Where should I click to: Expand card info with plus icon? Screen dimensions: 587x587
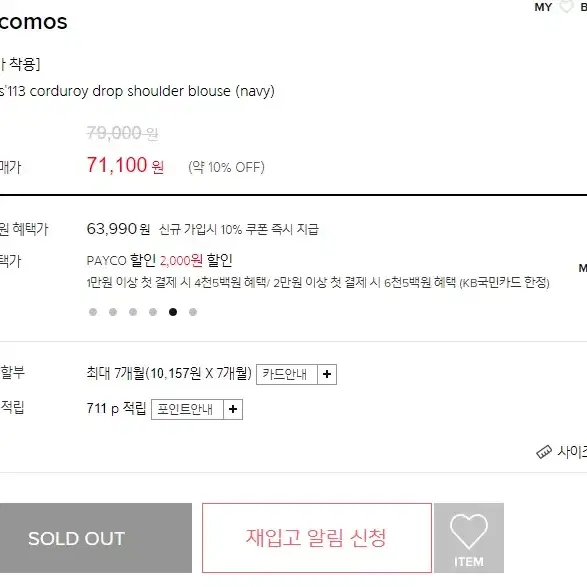pos(327,374)
